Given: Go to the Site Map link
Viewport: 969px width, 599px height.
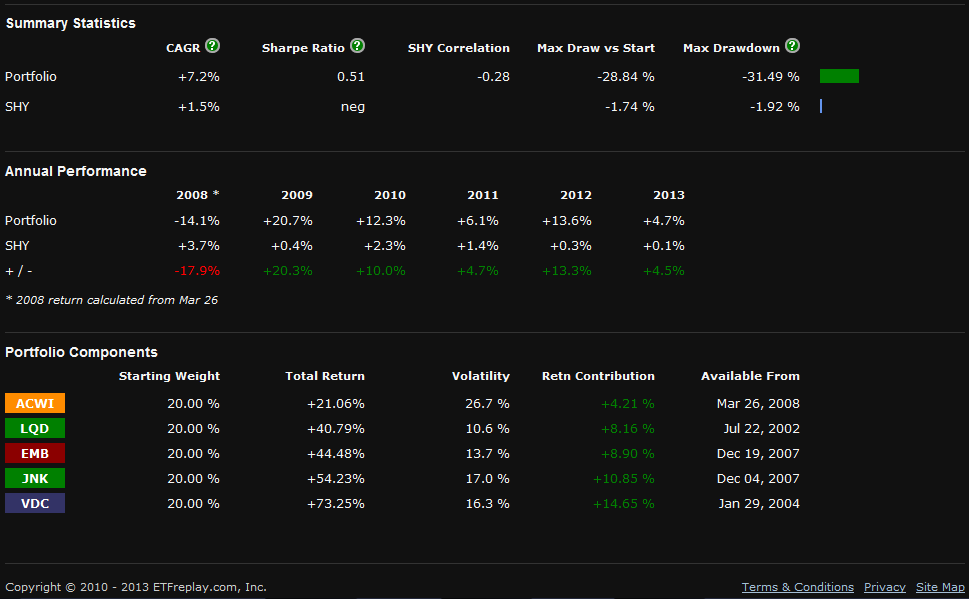Looking at the screenshot, I should [x=940, y=587].
